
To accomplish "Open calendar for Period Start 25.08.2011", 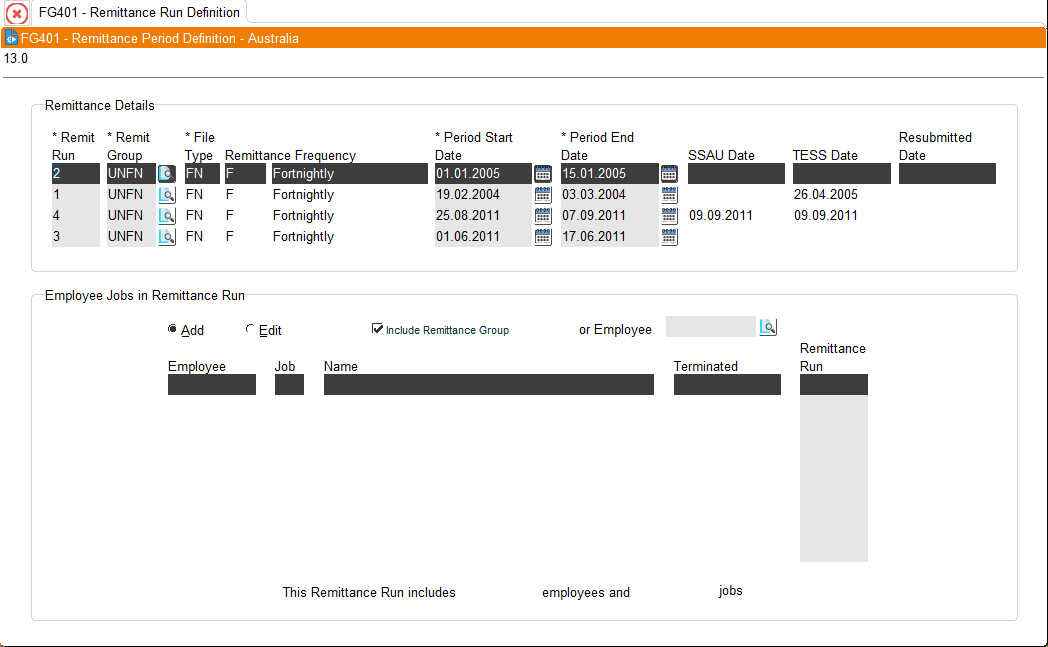I will [543, 216].
